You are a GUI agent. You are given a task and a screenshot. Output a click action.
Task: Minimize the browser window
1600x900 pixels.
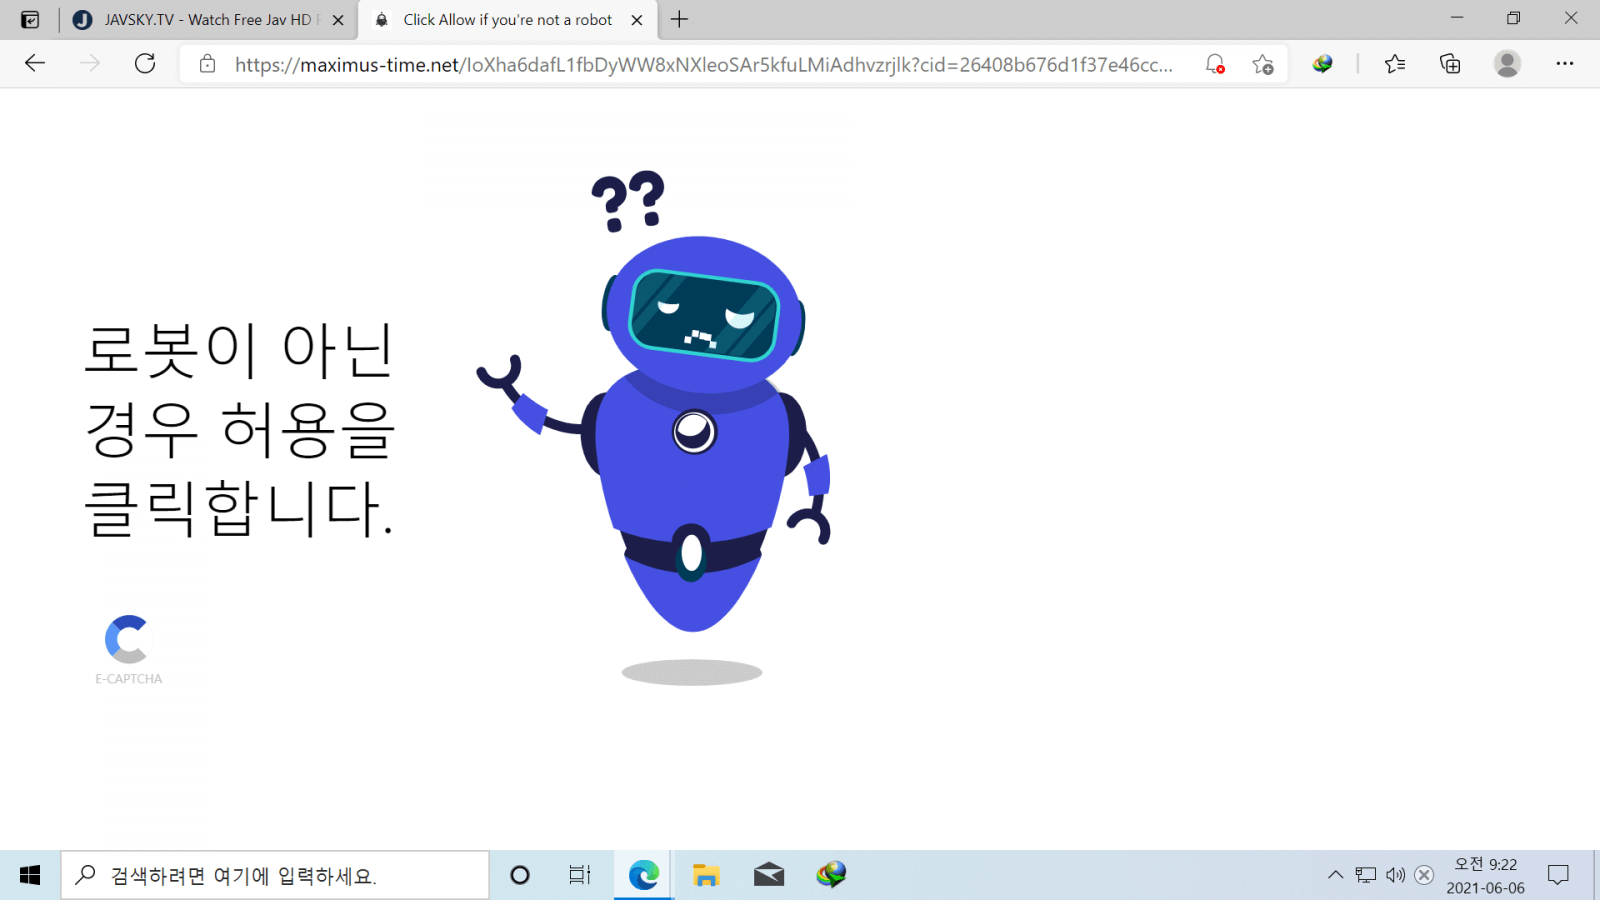1457,18
